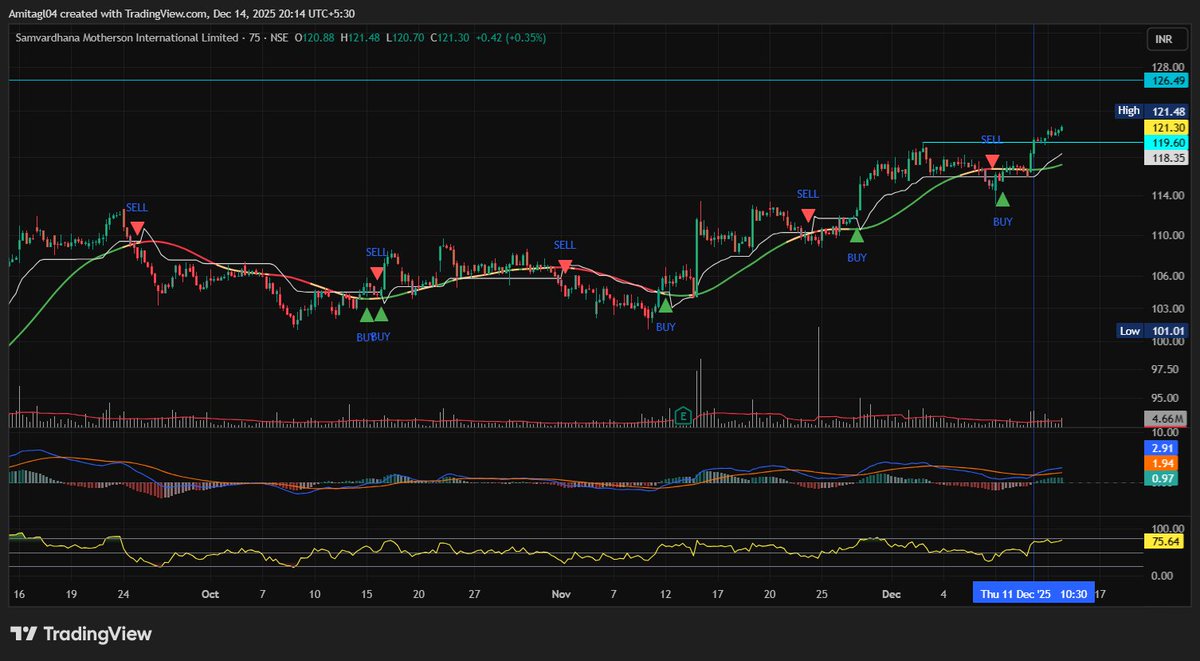This screenshot has height=661, width=1200.
Task: Open the green E earnings marker
Action: pyautogui.click(x=684, y=415)
